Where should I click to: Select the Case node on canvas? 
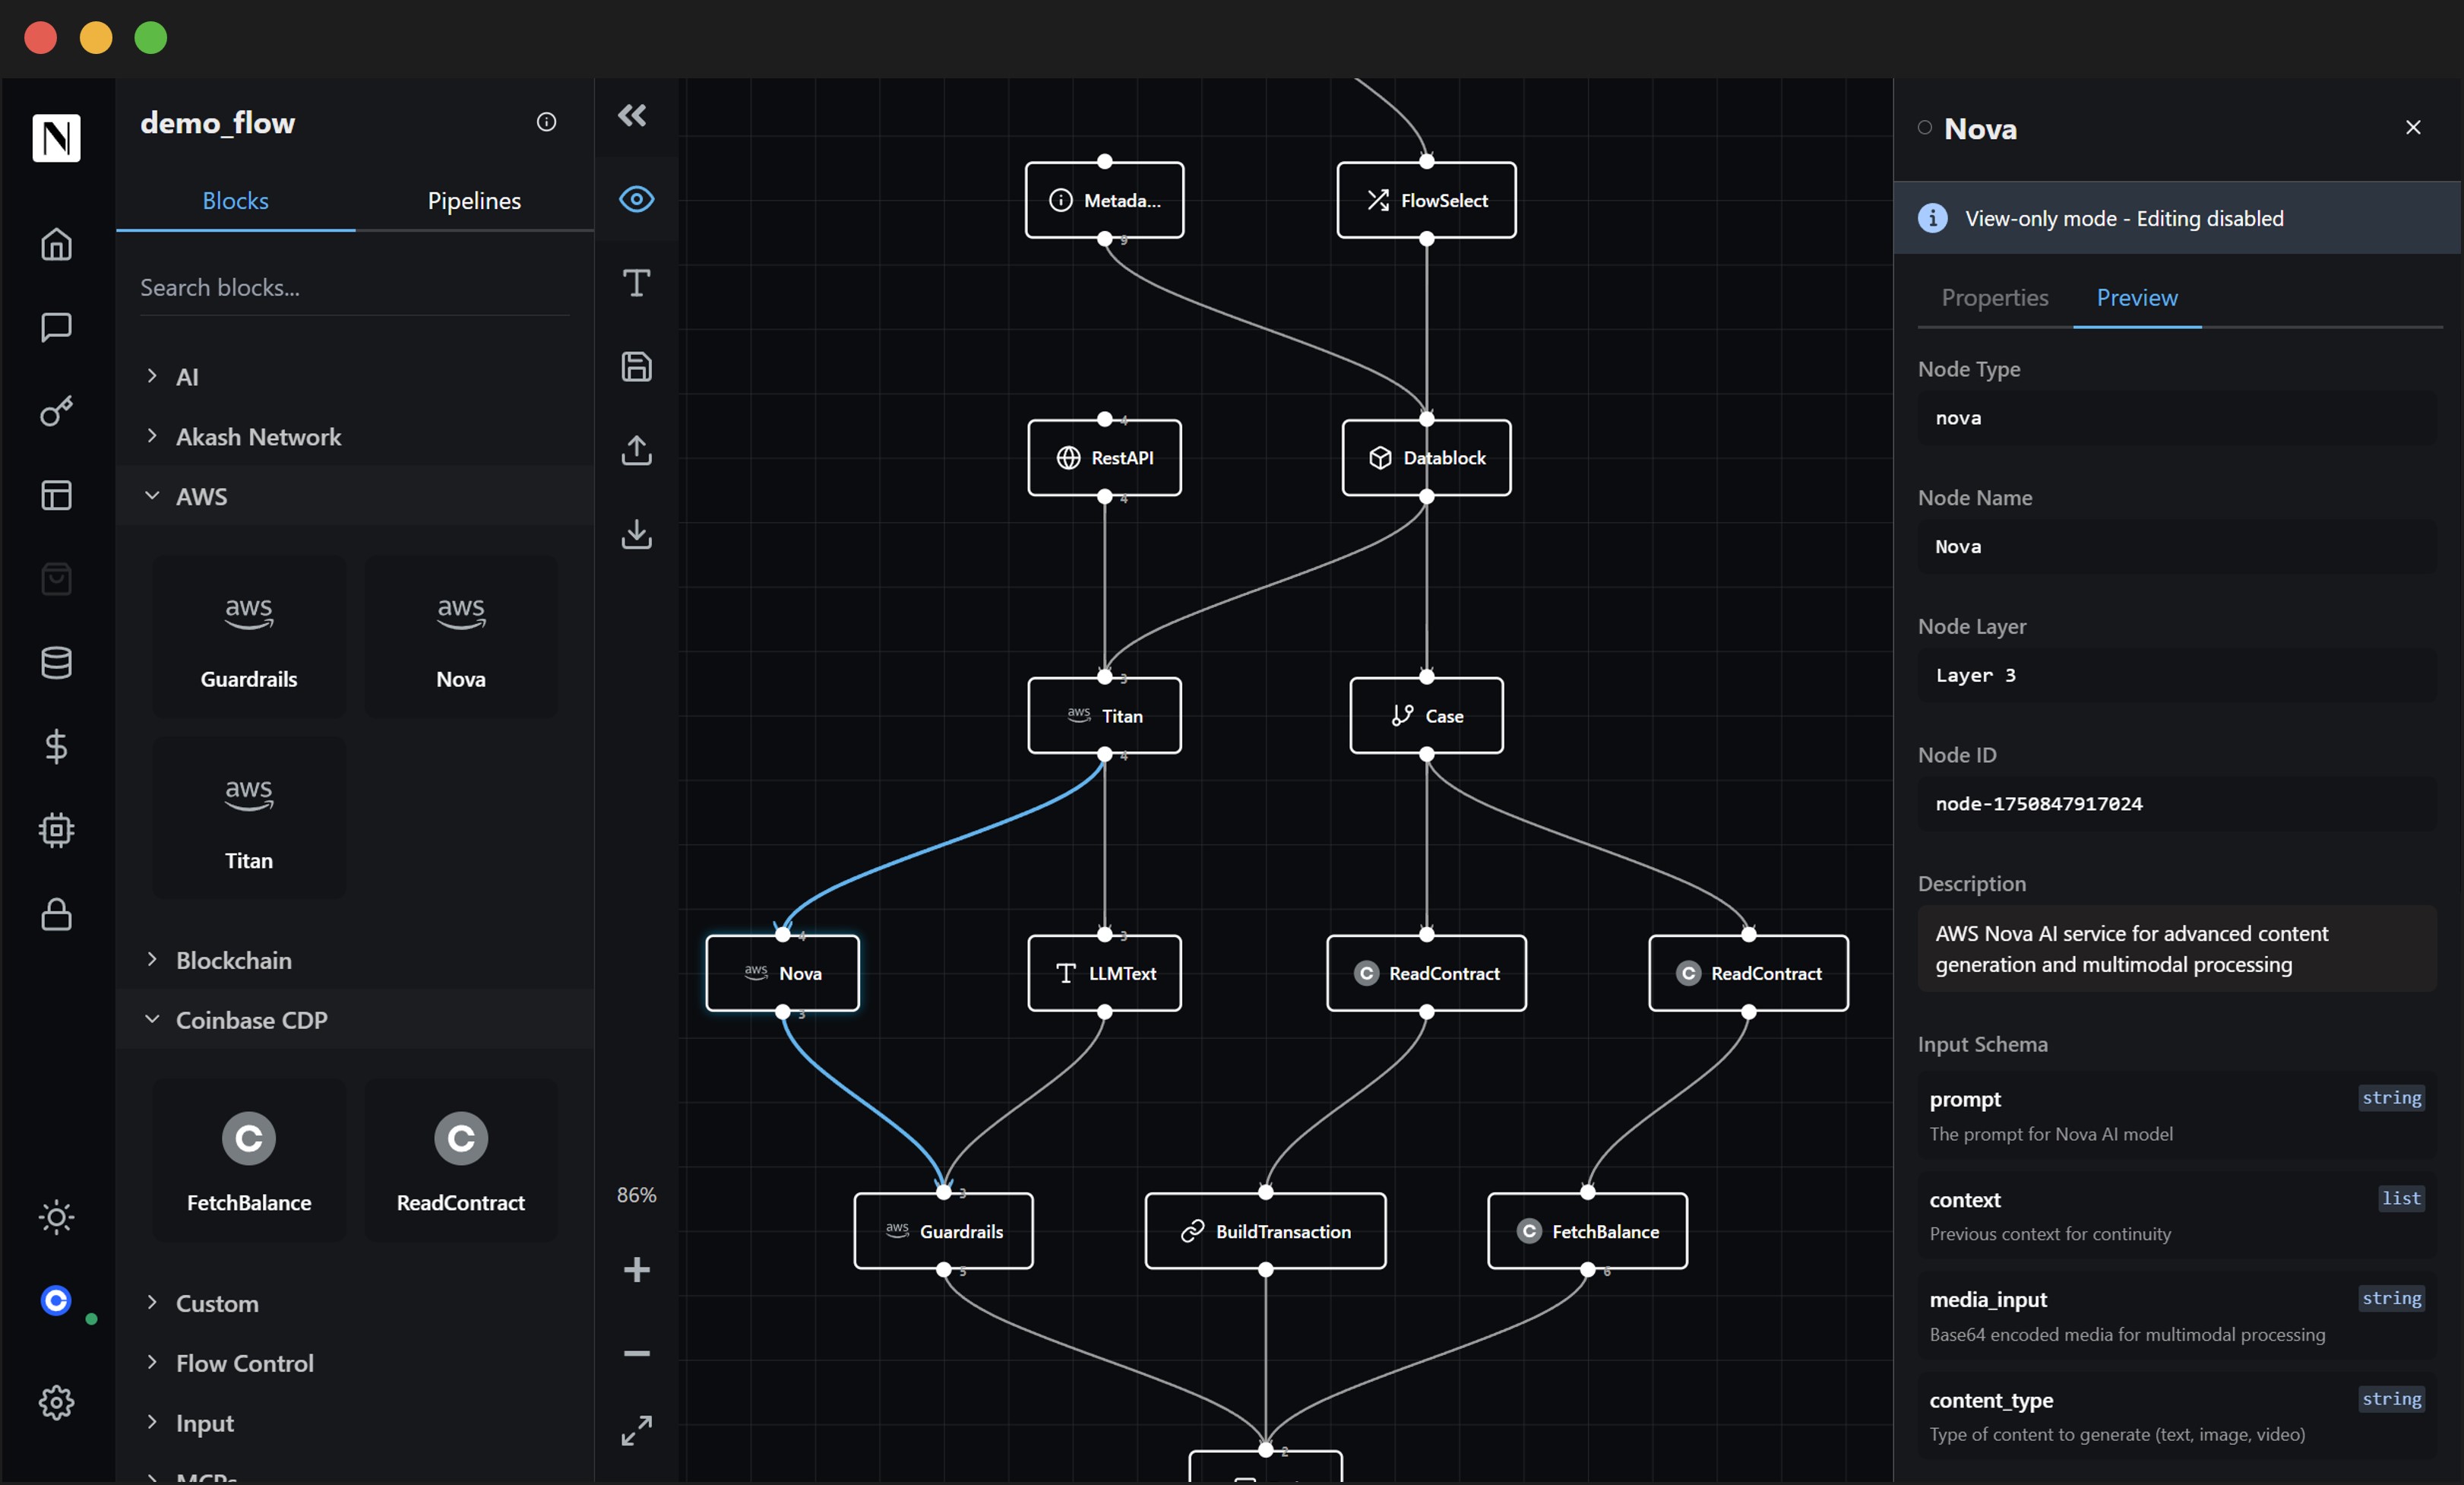1427,716
